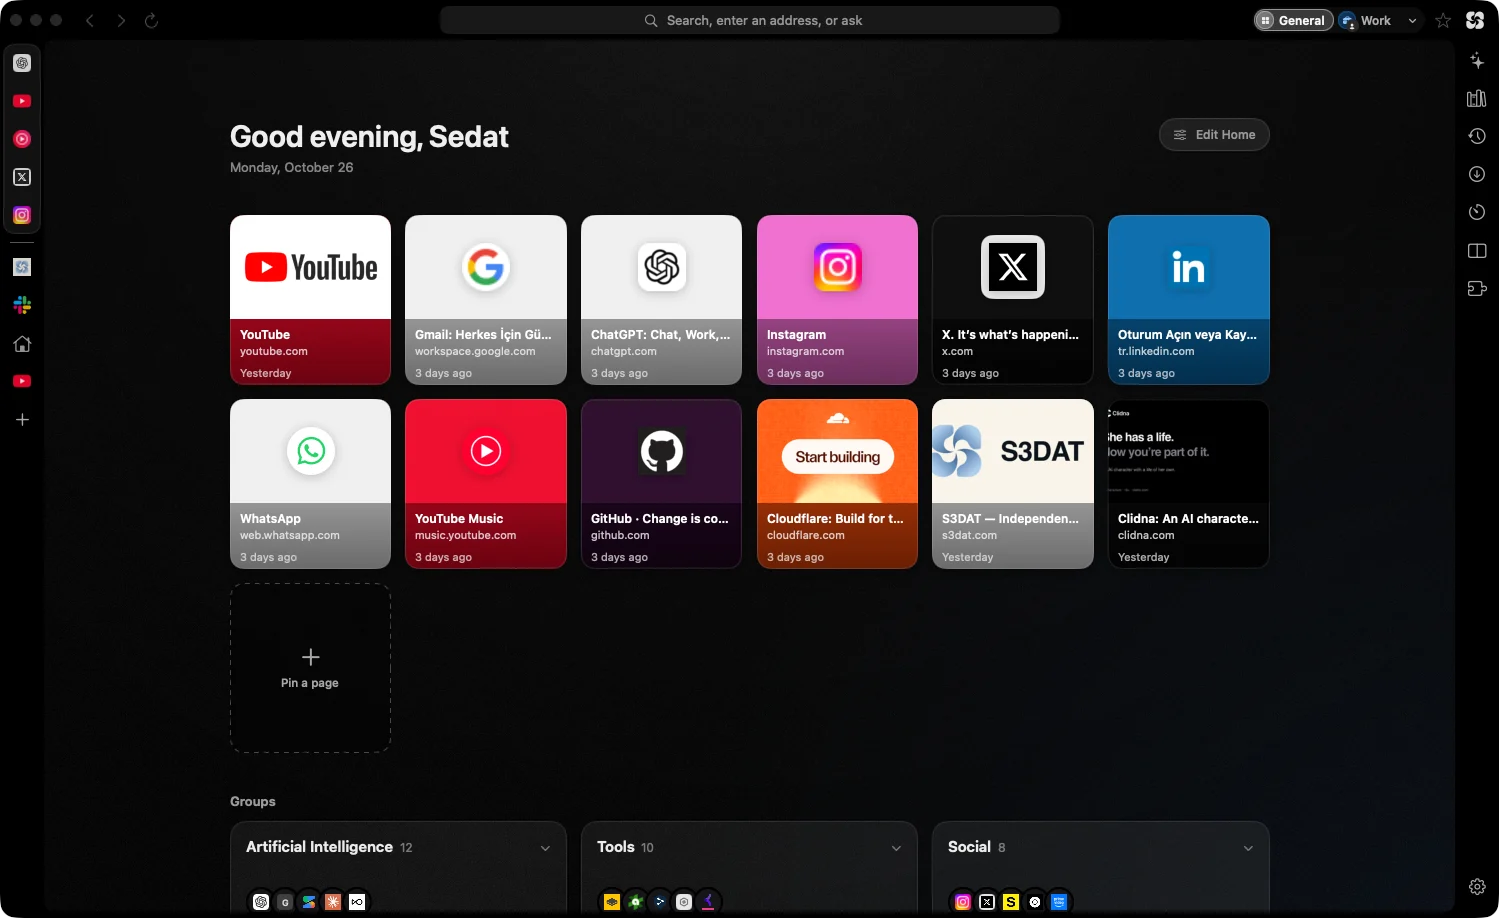Switch to the Work workspace
This screenshot has width=1499, height=918.
point(1366,20)
